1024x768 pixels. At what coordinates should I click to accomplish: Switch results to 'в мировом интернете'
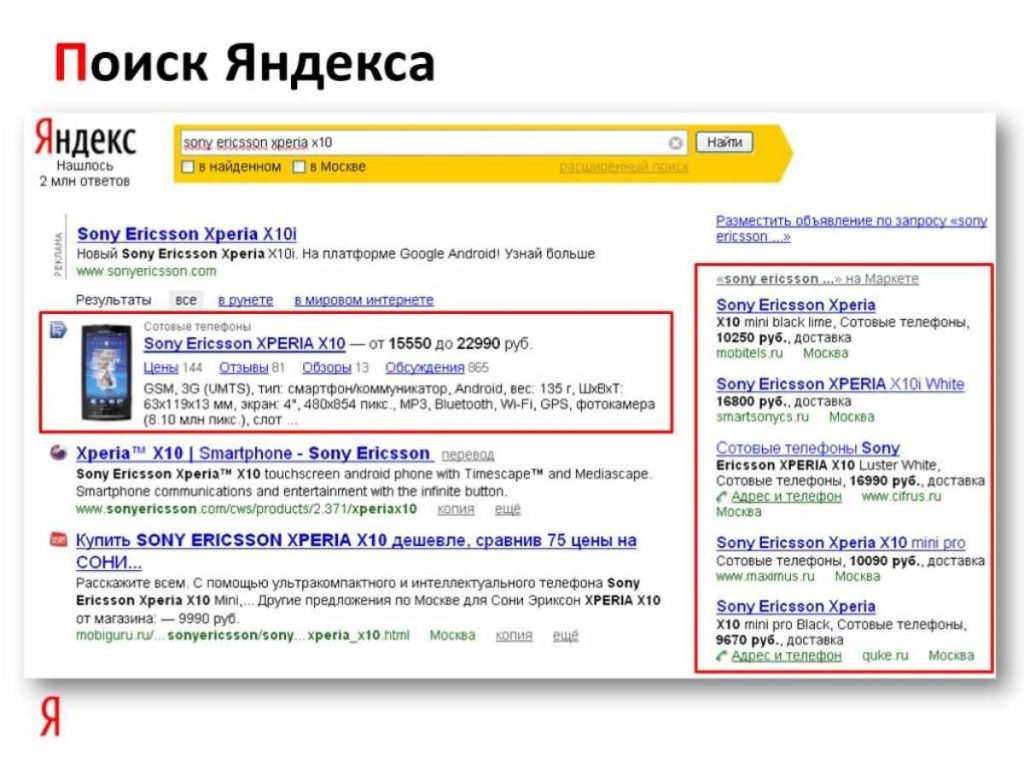coord(364,300)
